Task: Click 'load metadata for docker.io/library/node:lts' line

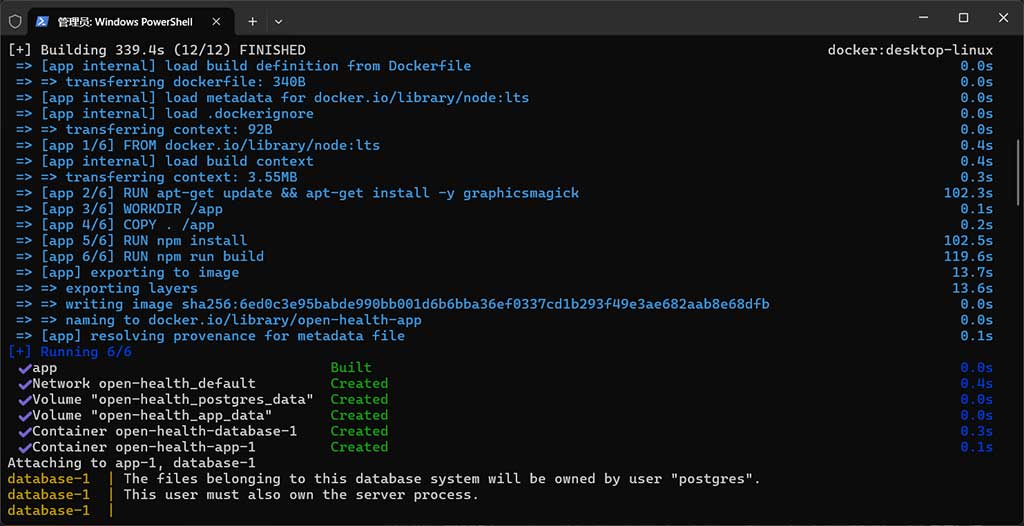Action: coord(272,98)
